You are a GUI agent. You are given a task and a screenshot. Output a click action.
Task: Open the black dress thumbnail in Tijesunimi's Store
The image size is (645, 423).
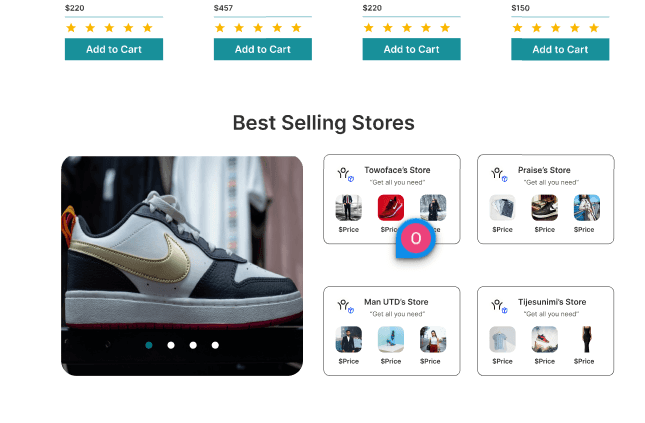click(x=587, y=339)
